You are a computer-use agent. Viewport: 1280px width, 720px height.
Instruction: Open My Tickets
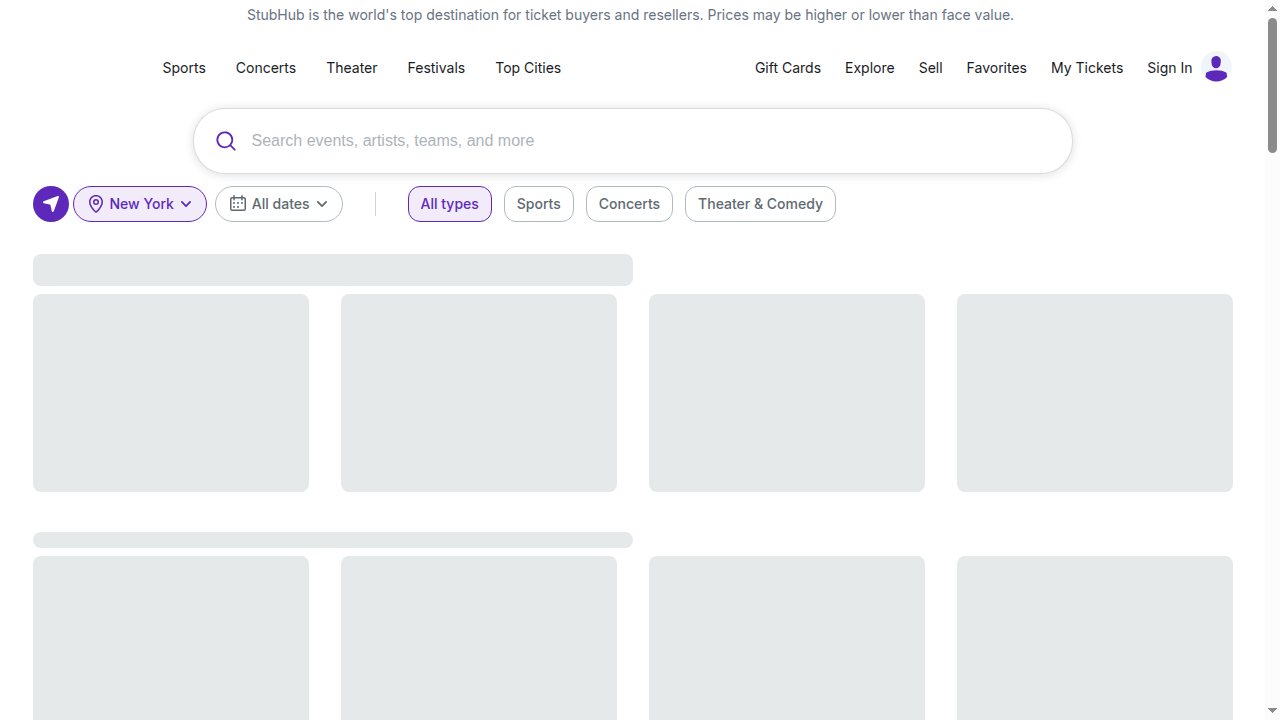pyautogui.click(x=1086, y=68)
